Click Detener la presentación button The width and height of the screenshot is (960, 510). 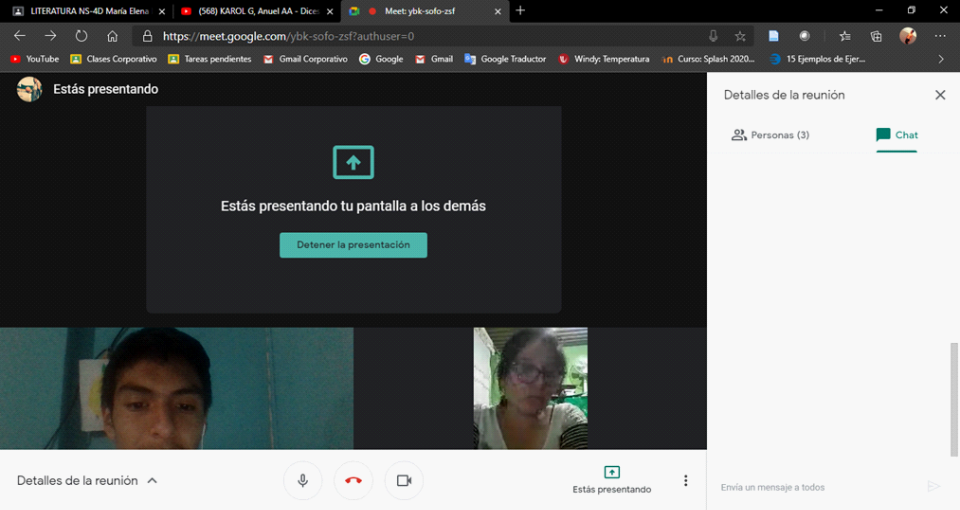[353, 245]
